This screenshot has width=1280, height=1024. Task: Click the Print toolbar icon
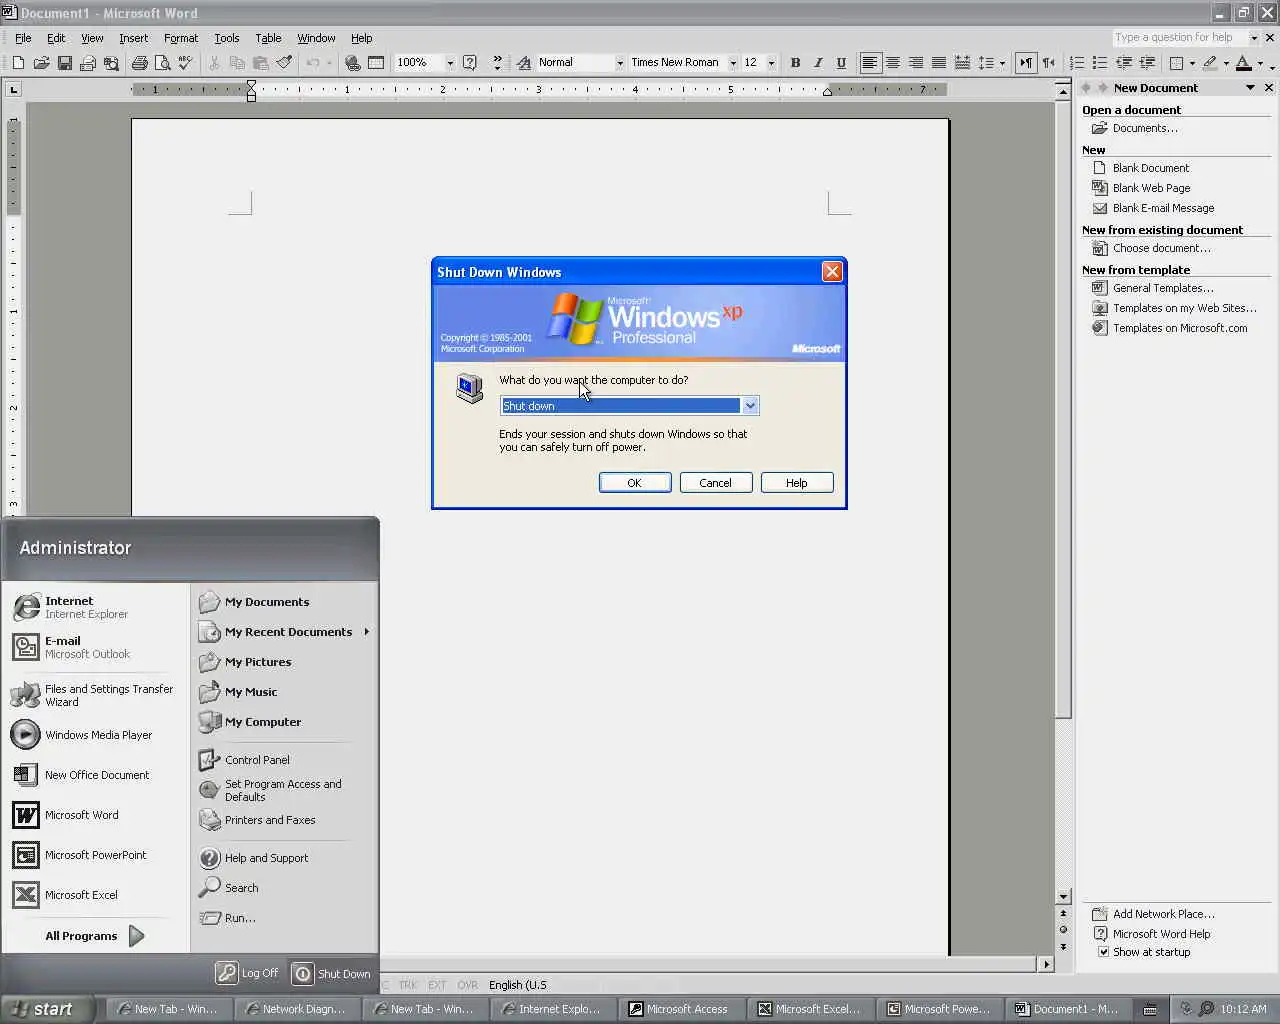click(x=139, y=62)
